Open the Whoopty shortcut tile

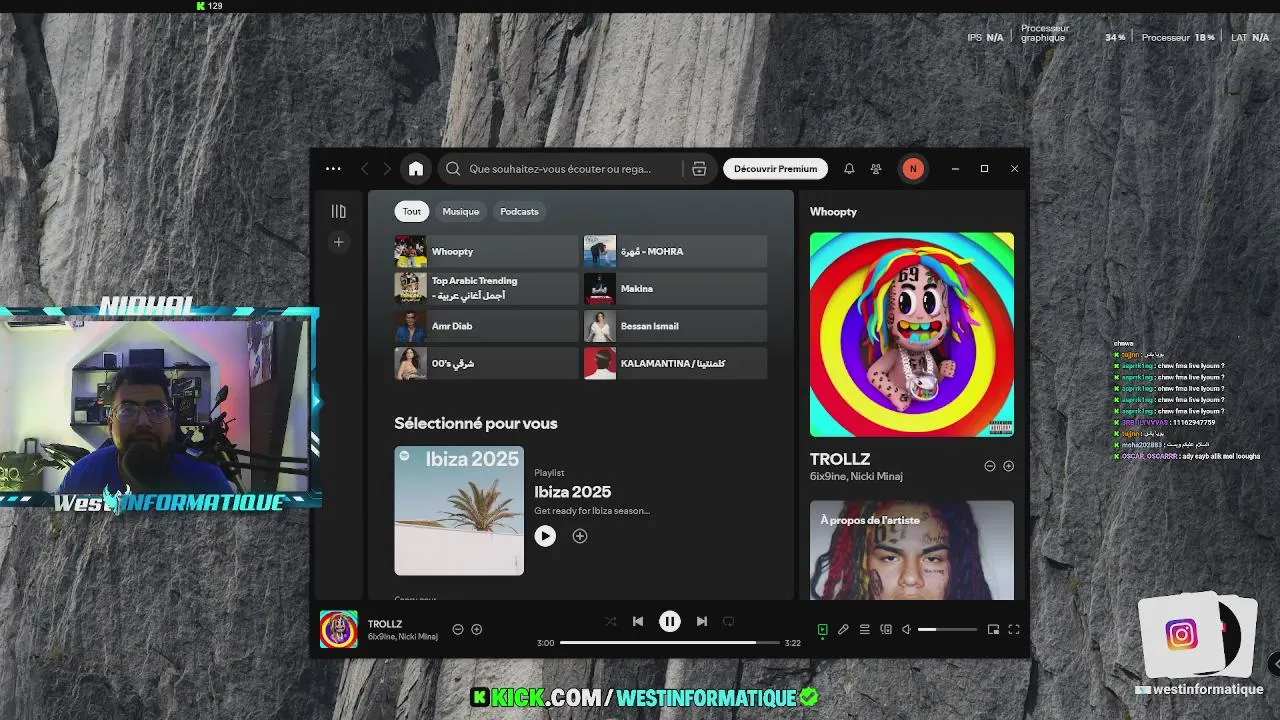pyautogui.click(x=486, y=251)
